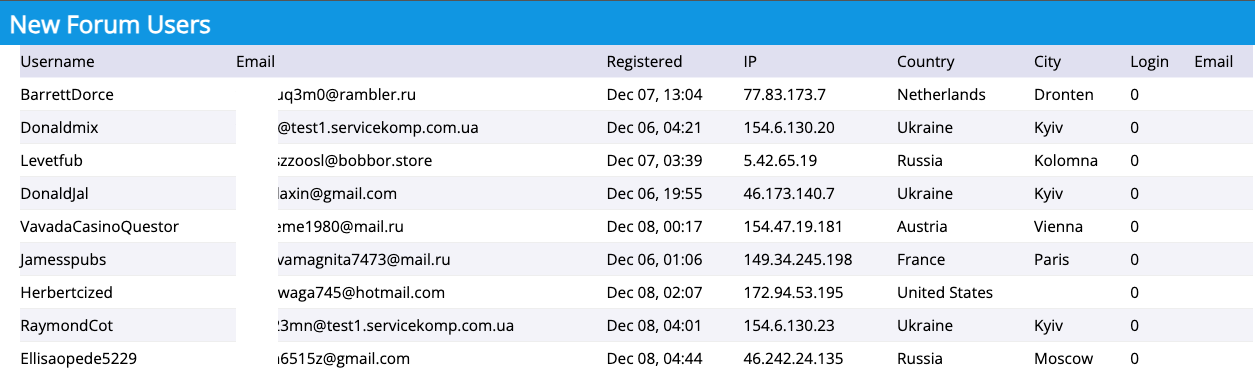The width and height of the screenshot is (1255, 373).
Task: Click IP address 5.42.65.19
Action: point(781,161)
